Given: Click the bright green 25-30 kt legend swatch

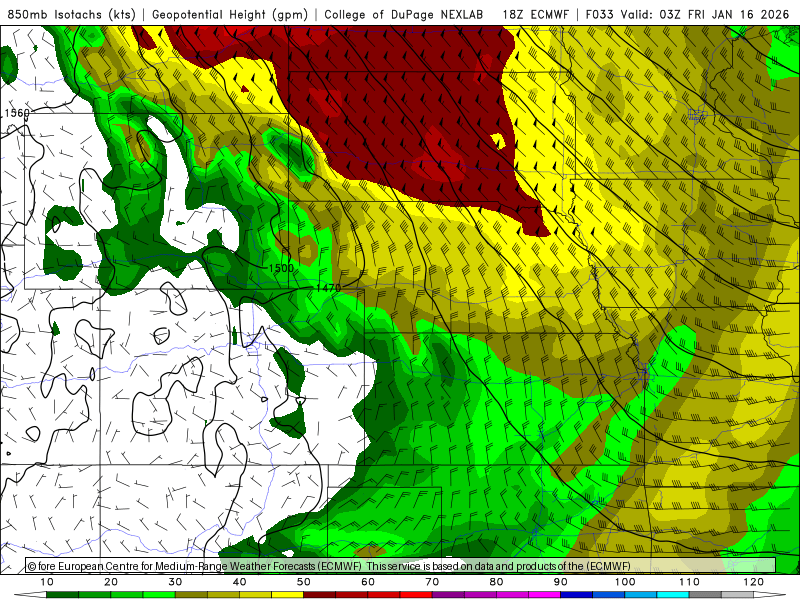Looking at the screenshot, I should tap(159, 595).
